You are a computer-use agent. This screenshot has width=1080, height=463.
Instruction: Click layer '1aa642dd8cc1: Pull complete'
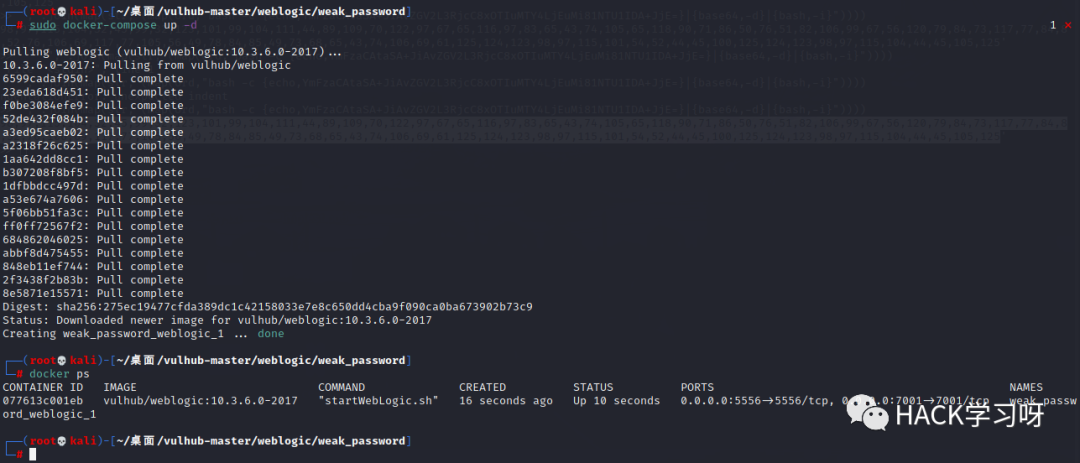pyautogui.click(x=93, y=160)
